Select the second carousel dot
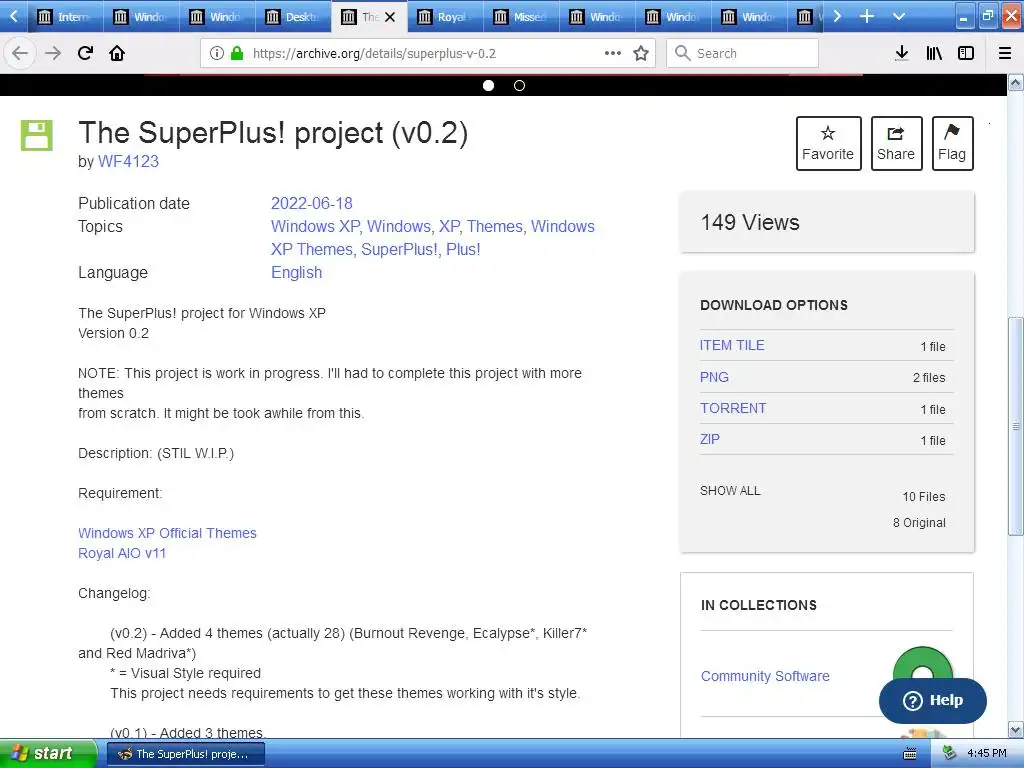 (519, 86)
